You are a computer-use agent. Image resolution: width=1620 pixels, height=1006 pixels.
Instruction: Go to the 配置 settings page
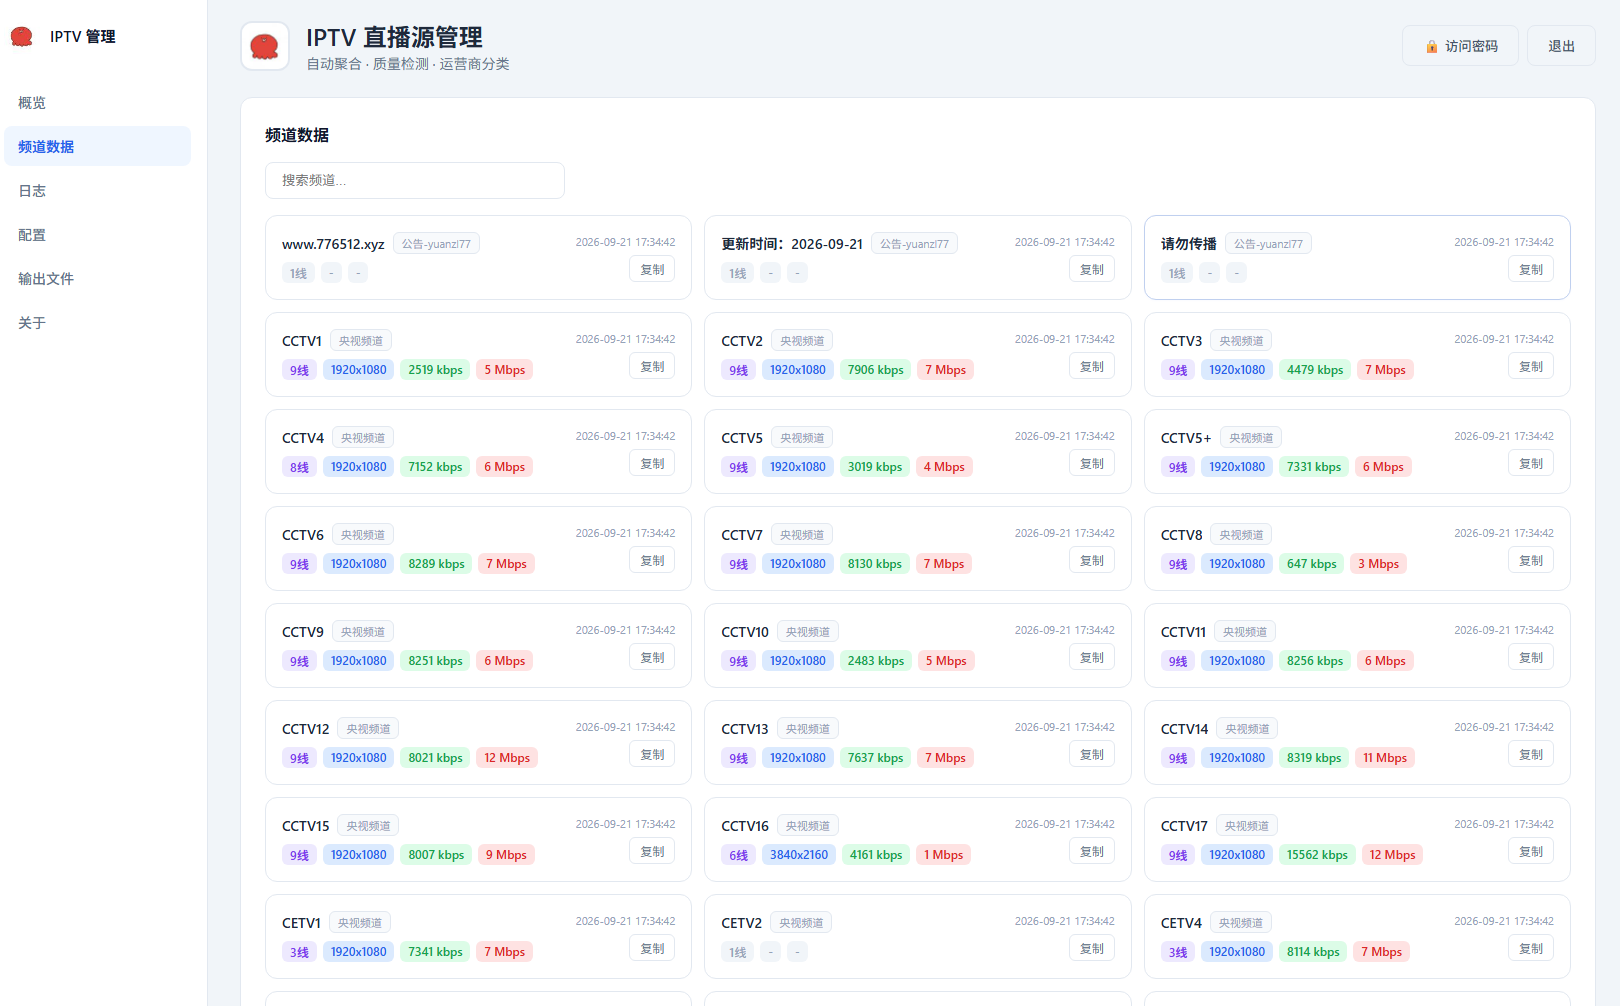97,234
